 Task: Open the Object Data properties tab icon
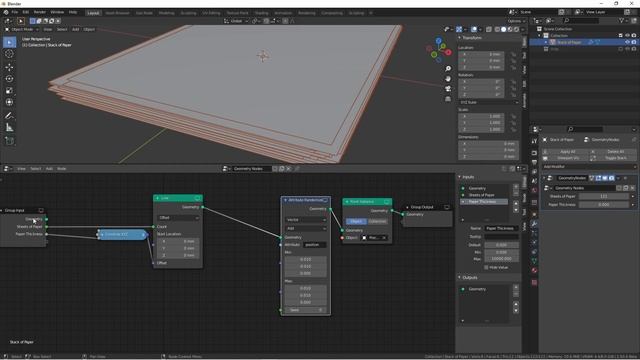point(534,261)
